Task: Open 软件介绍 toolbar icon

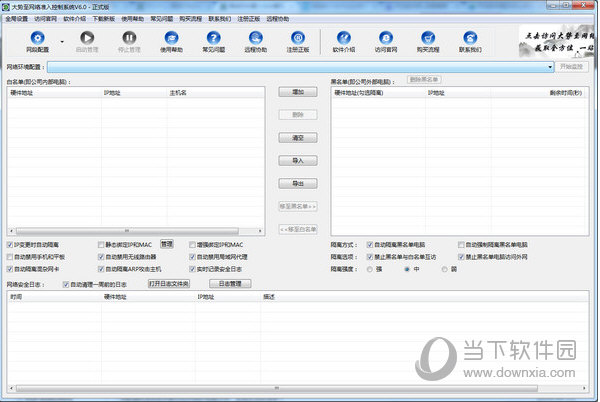Action: 344,41
